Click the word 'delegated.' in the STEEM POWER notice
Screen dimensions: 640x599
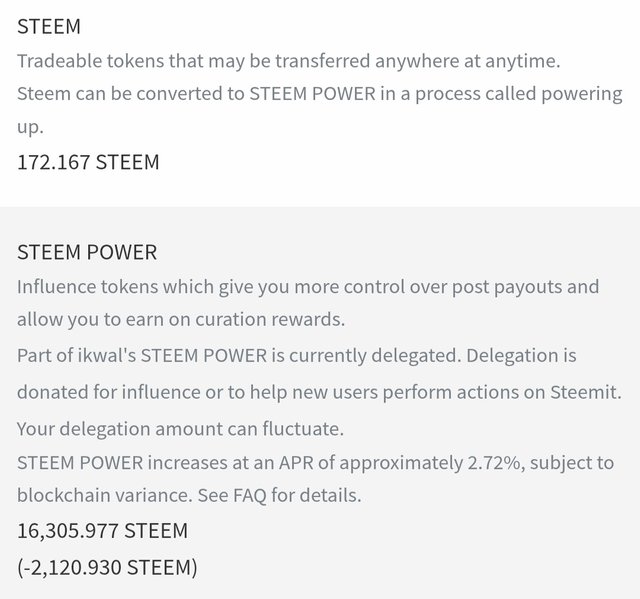pos(416,356)
